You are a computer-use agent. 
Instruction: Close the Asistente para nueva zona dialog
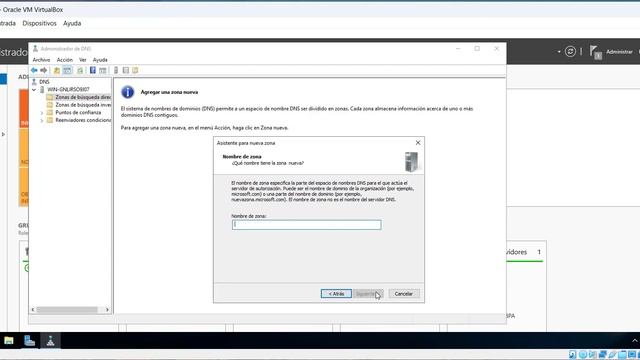418,142
